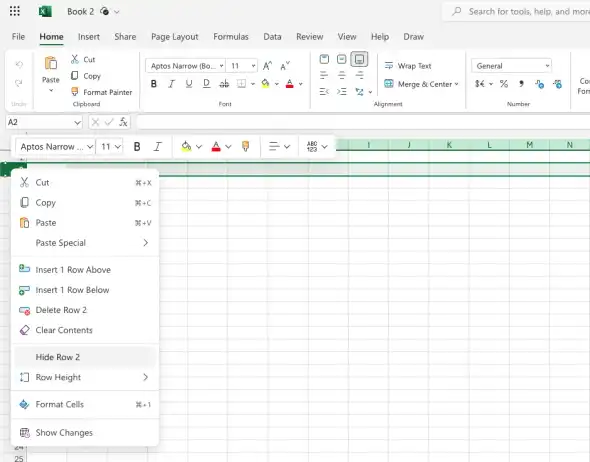Switch to the Formulas ribbon tab
Screen dimensions: 590x462
click(231, 36)
